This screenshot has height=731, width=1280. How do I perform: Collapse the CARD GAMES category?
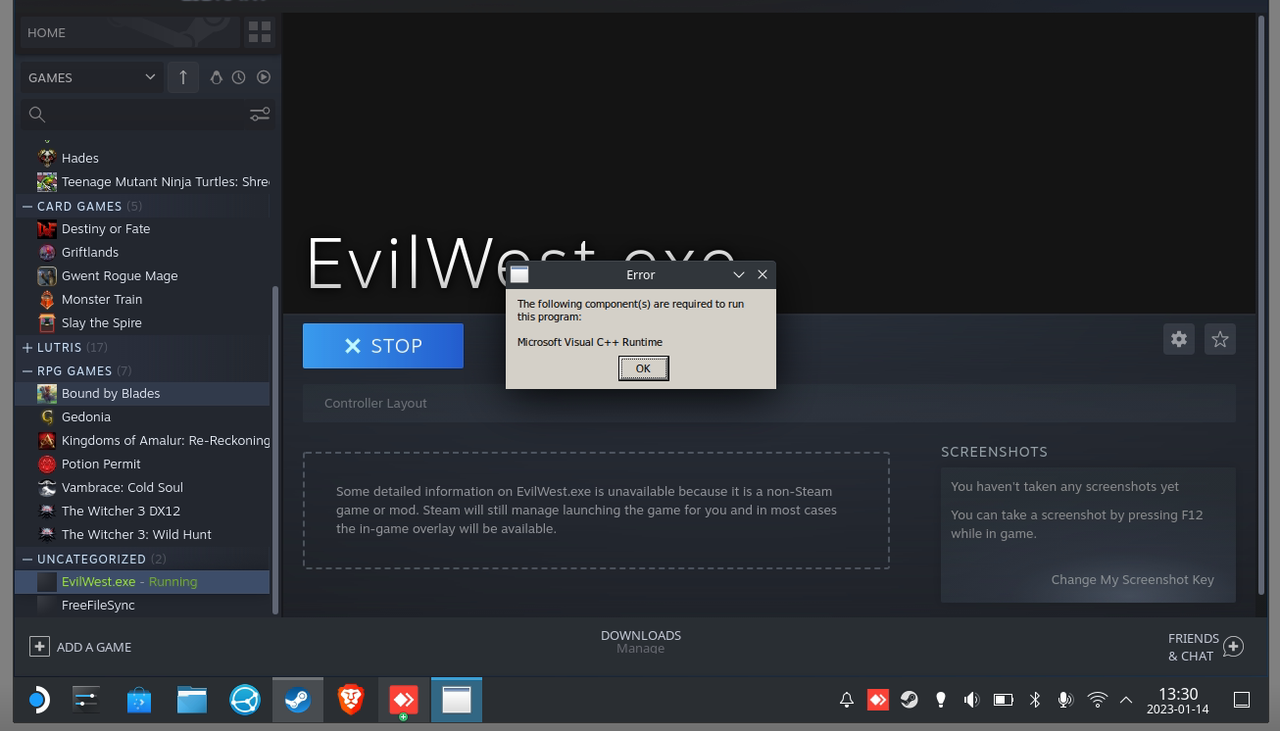pyautogui.click(x=27, y=206)
